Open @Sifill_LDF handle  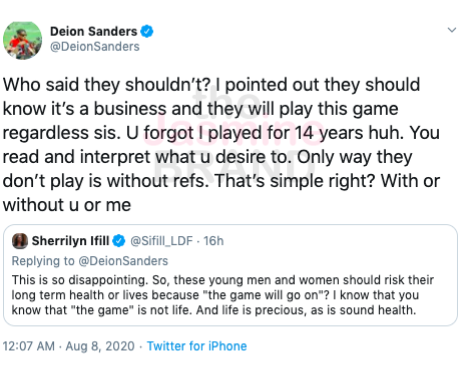coord(161,241)
